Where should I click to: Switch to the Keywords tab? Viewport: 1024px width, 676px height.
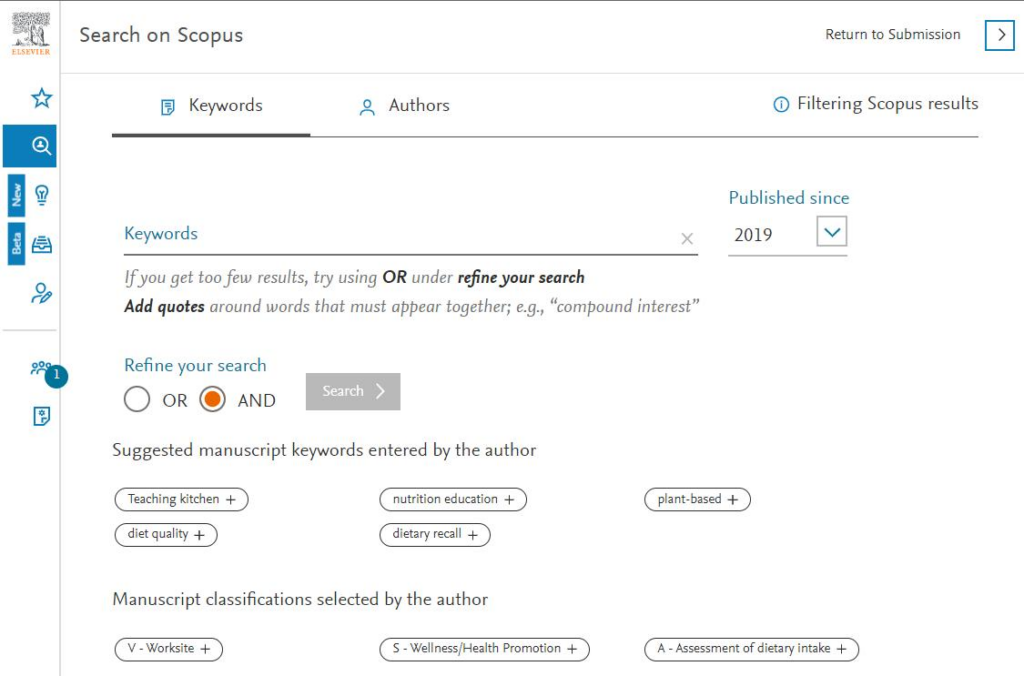212,106
